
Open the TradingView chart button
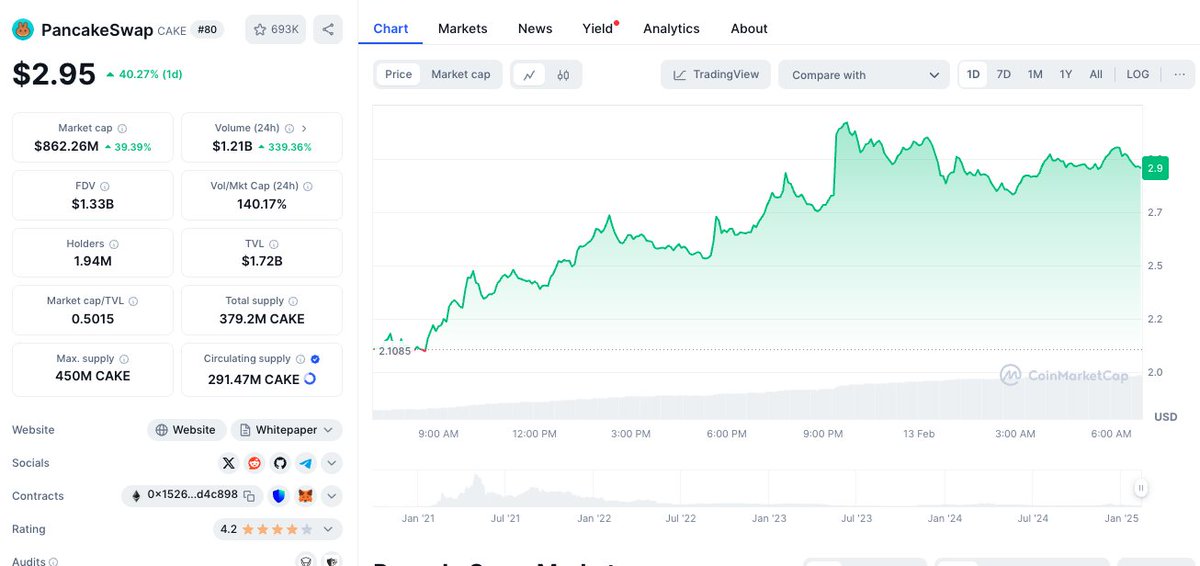(716, 75)
